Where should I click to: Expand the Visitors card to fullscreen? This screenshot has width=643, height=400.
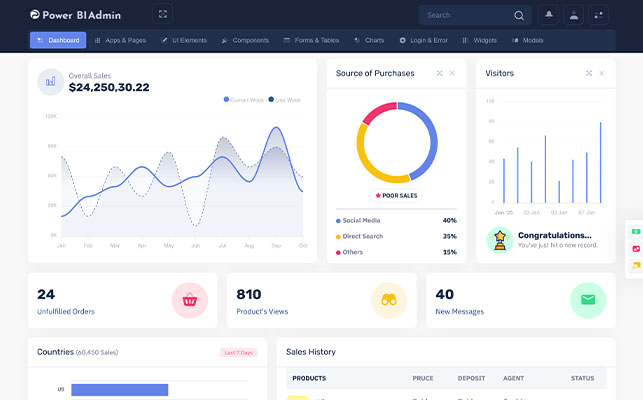[589, 73]
